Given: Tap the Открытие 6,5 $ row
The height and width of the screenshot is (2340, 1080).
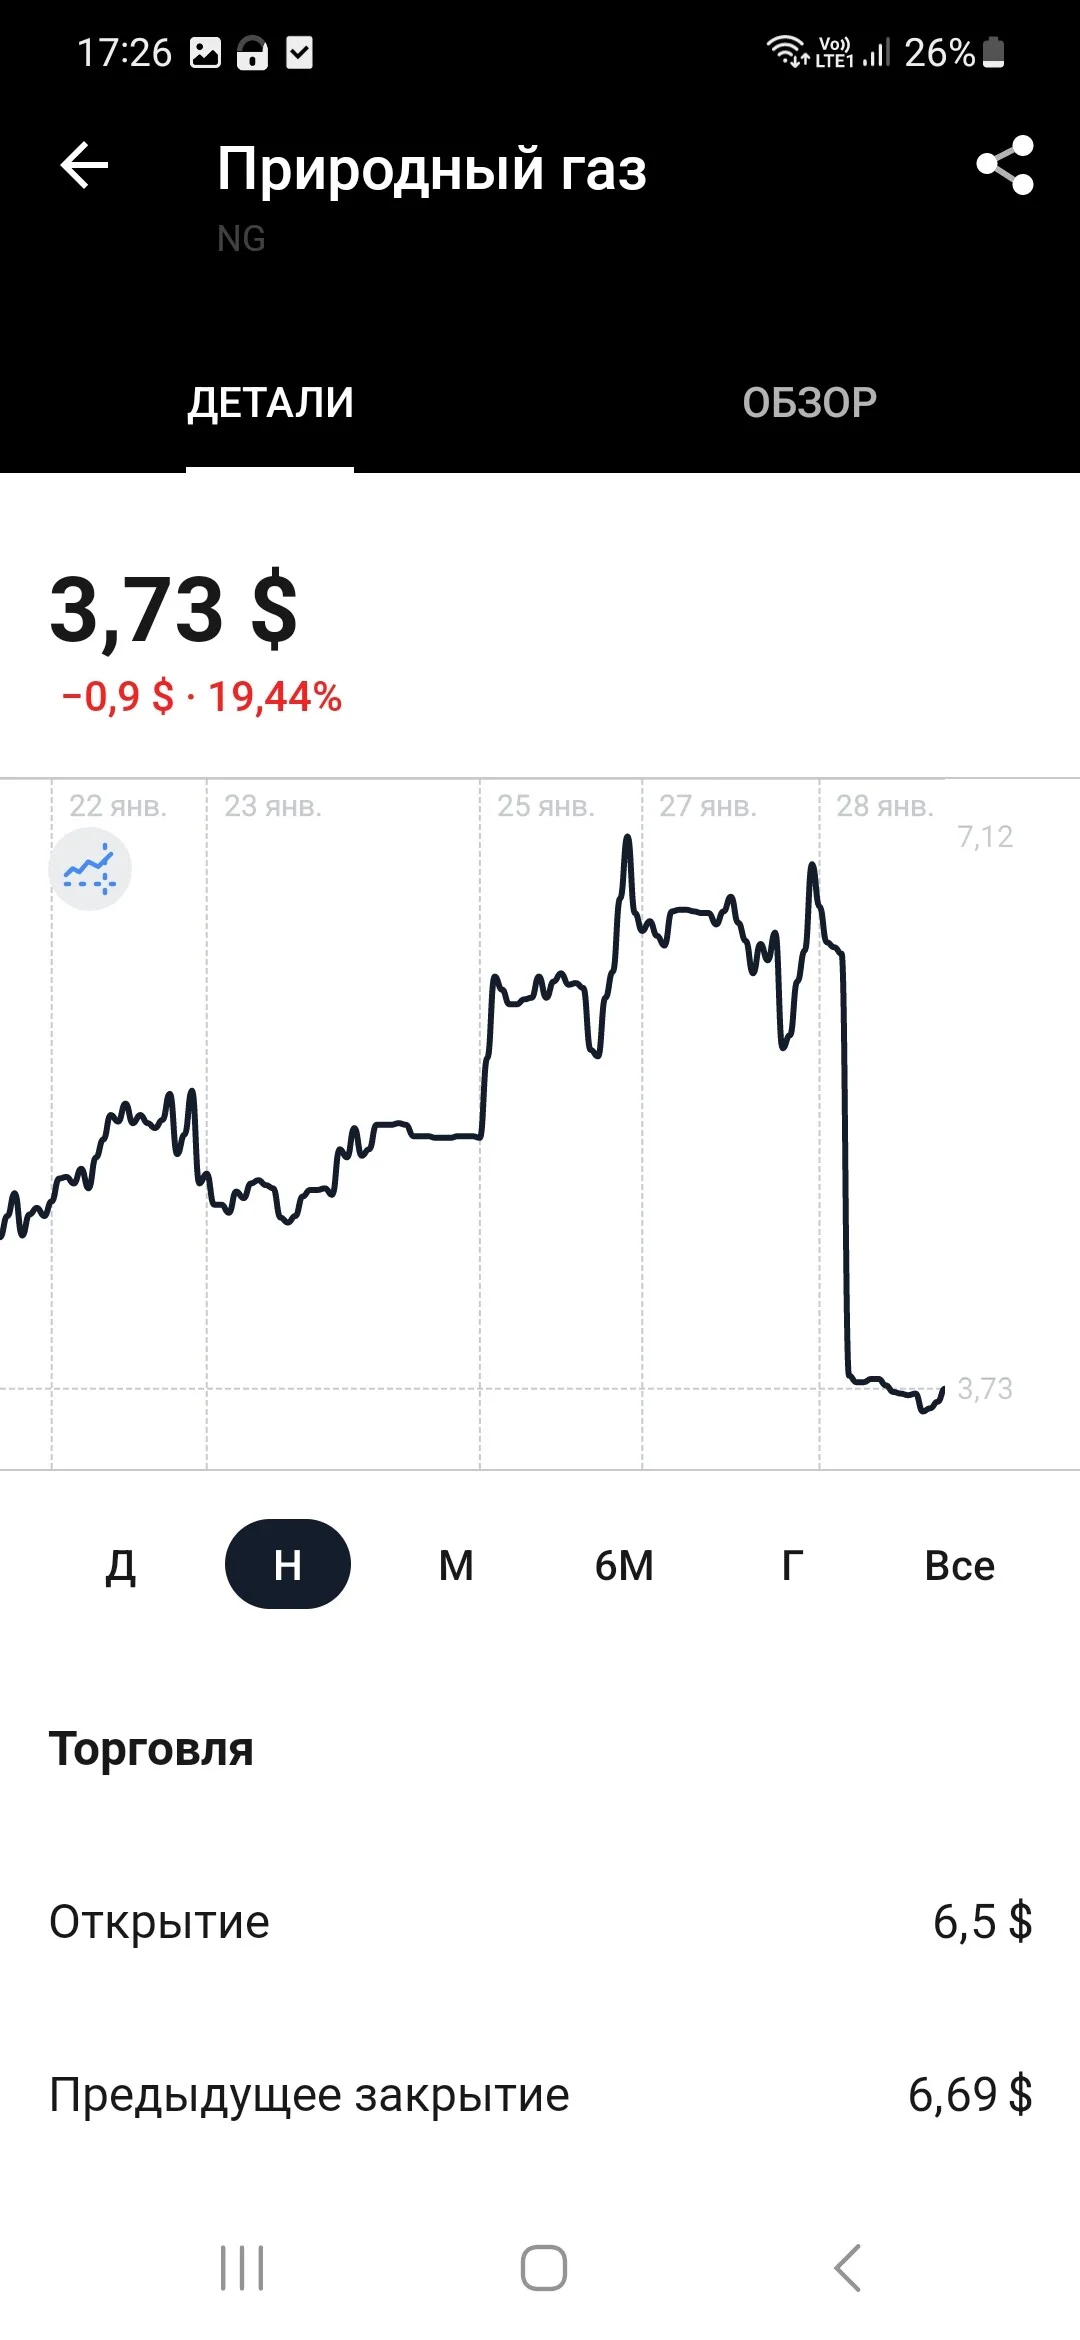Looking at the screenshot, I should pos(540,1922).
